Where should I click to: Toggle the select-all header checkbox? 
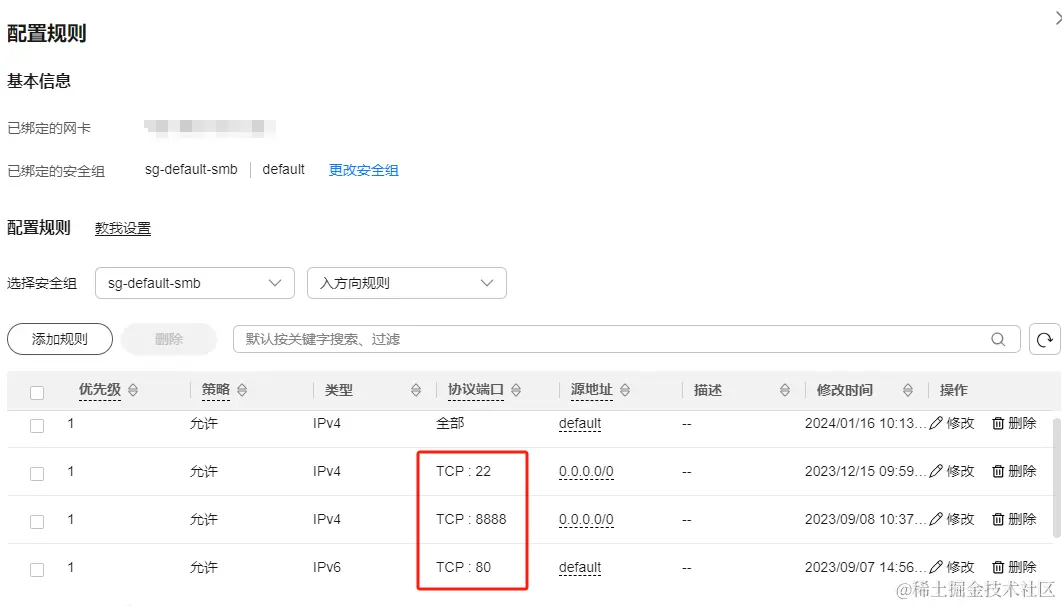[x=37, y=392]
